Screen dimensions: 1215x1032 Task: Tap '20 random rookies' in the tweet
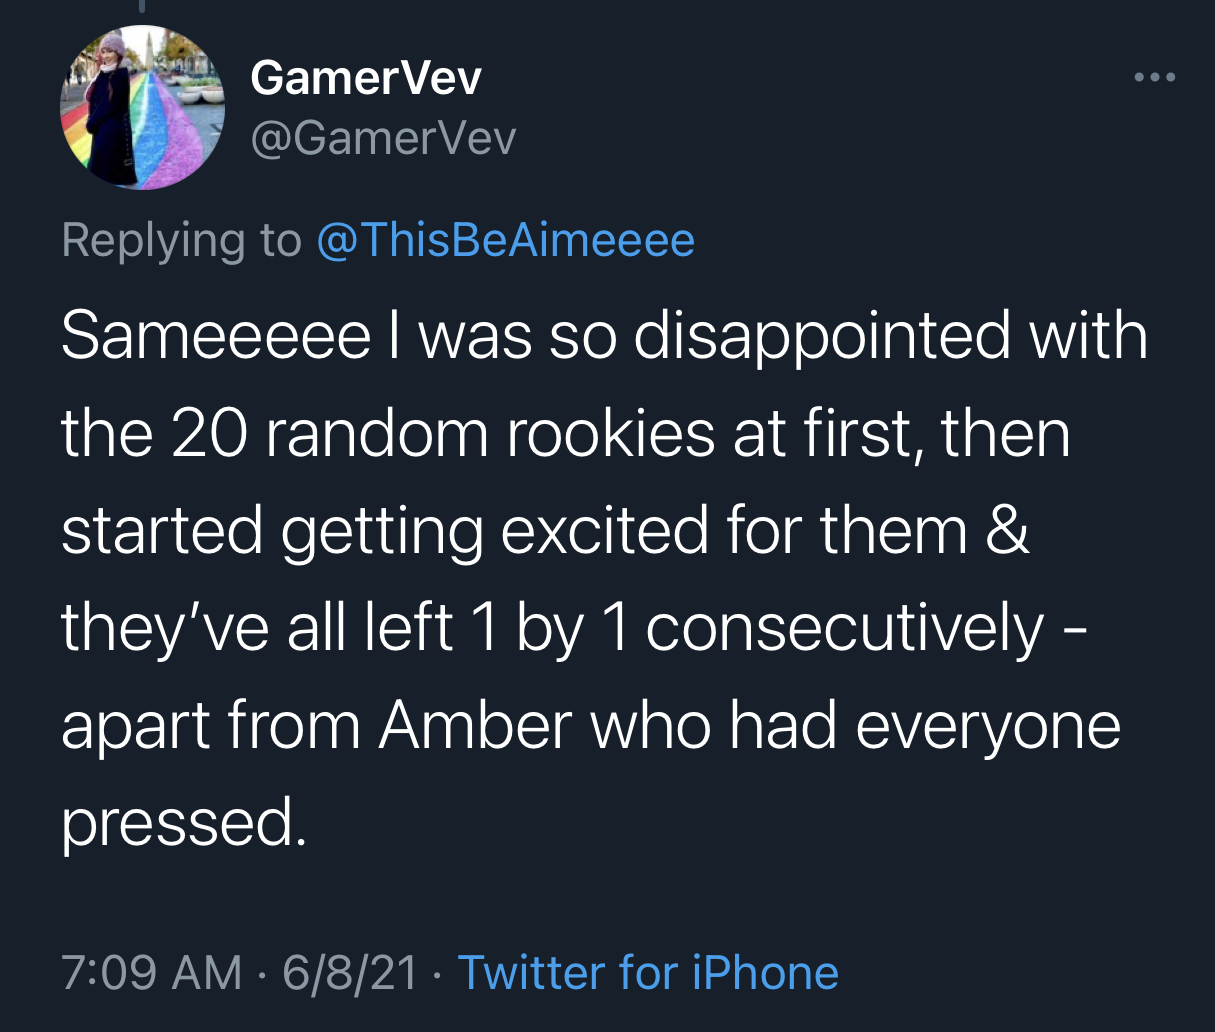pos(444,433)
